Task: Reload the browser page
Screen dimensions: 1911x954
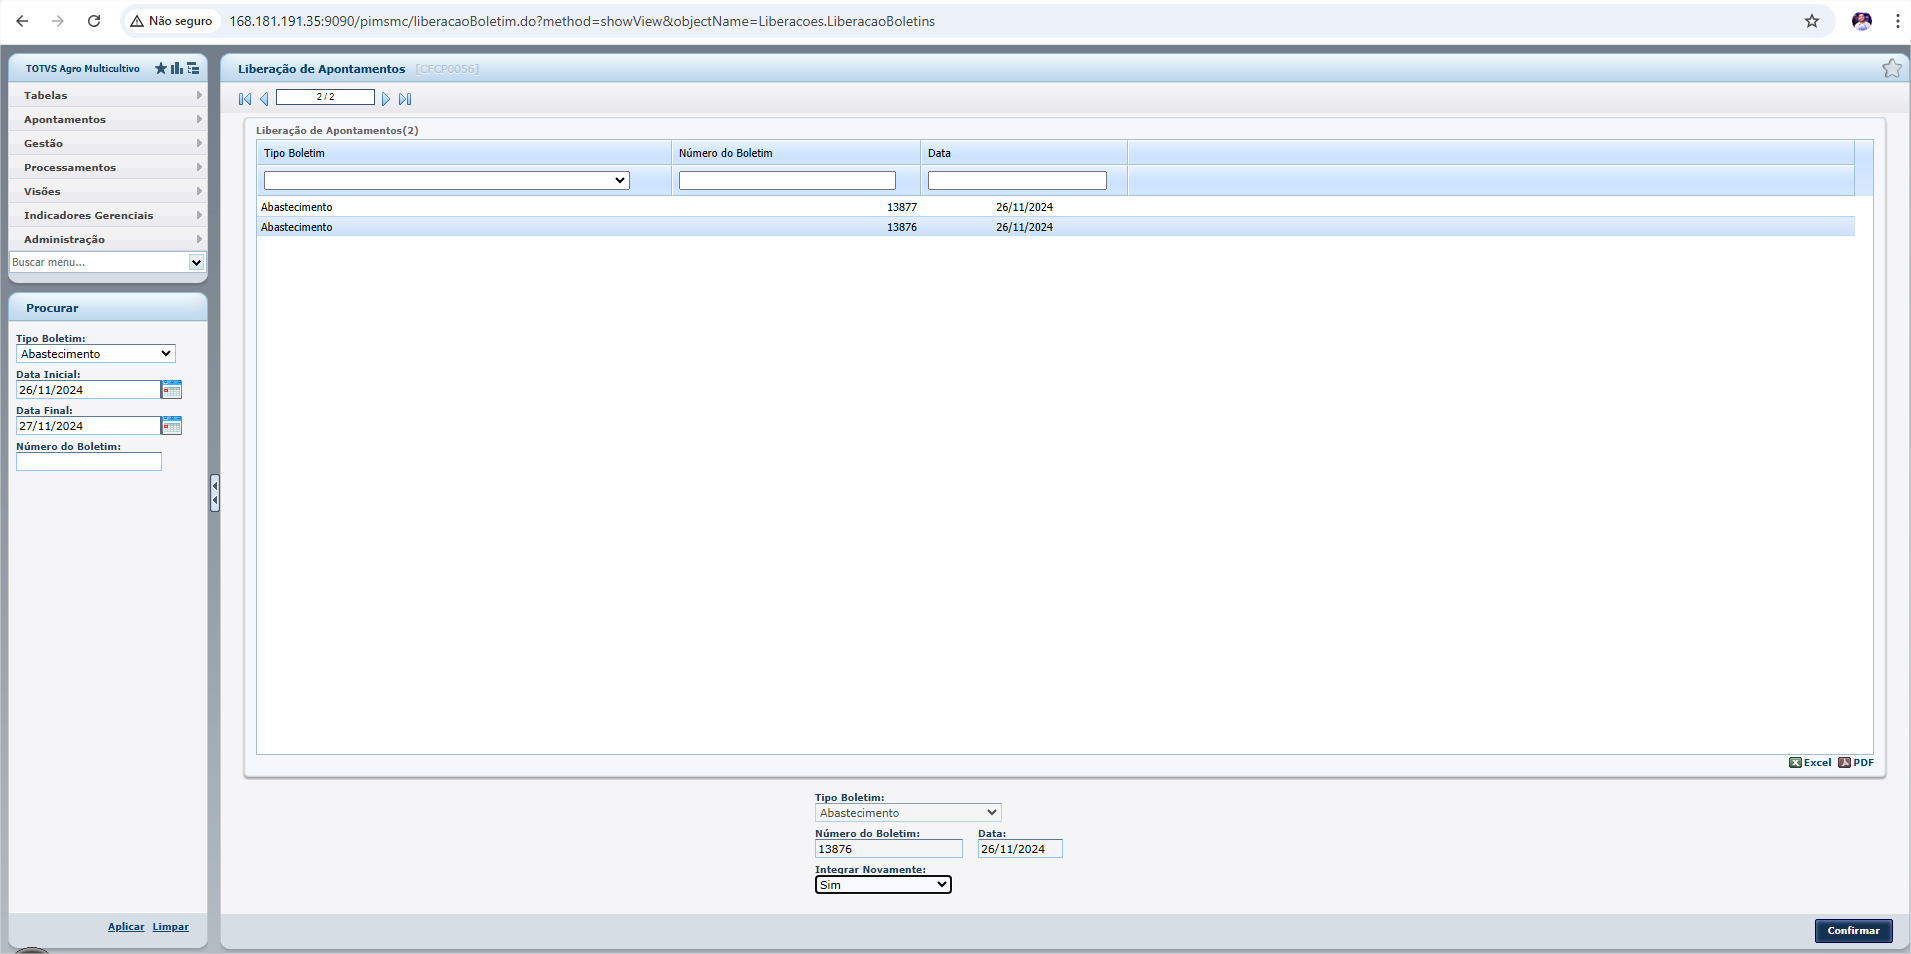Action: pos(94,21)
